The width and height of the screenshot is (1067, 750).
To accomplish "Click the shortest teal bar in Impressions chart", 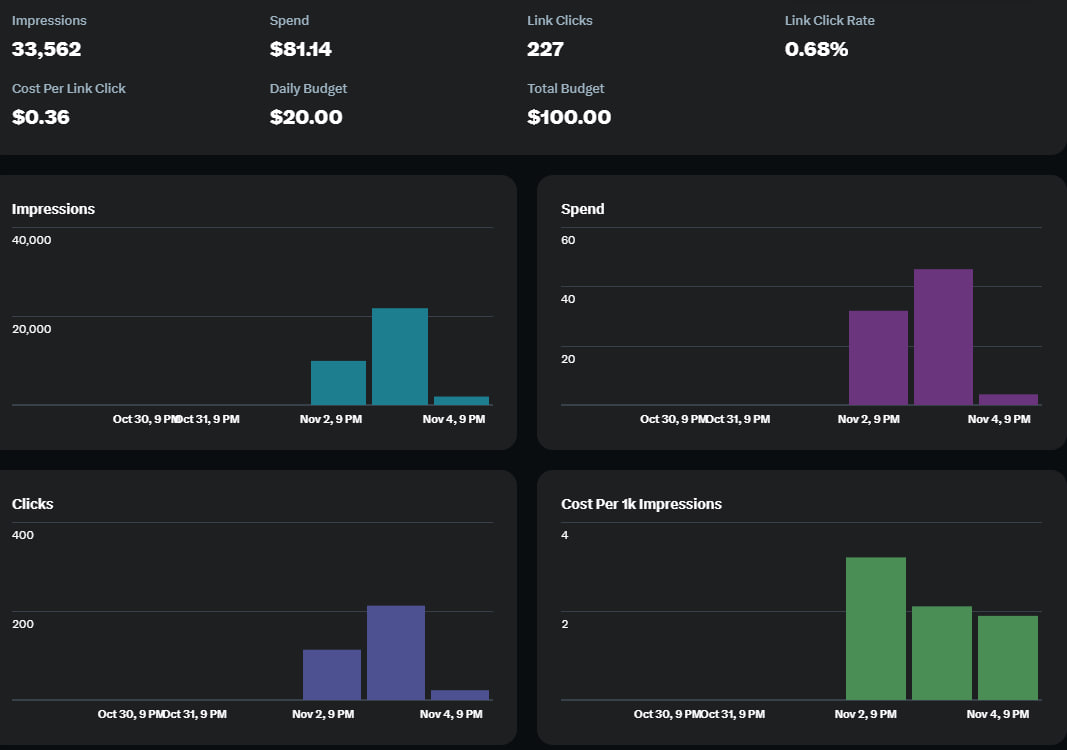I will [461, 400].
